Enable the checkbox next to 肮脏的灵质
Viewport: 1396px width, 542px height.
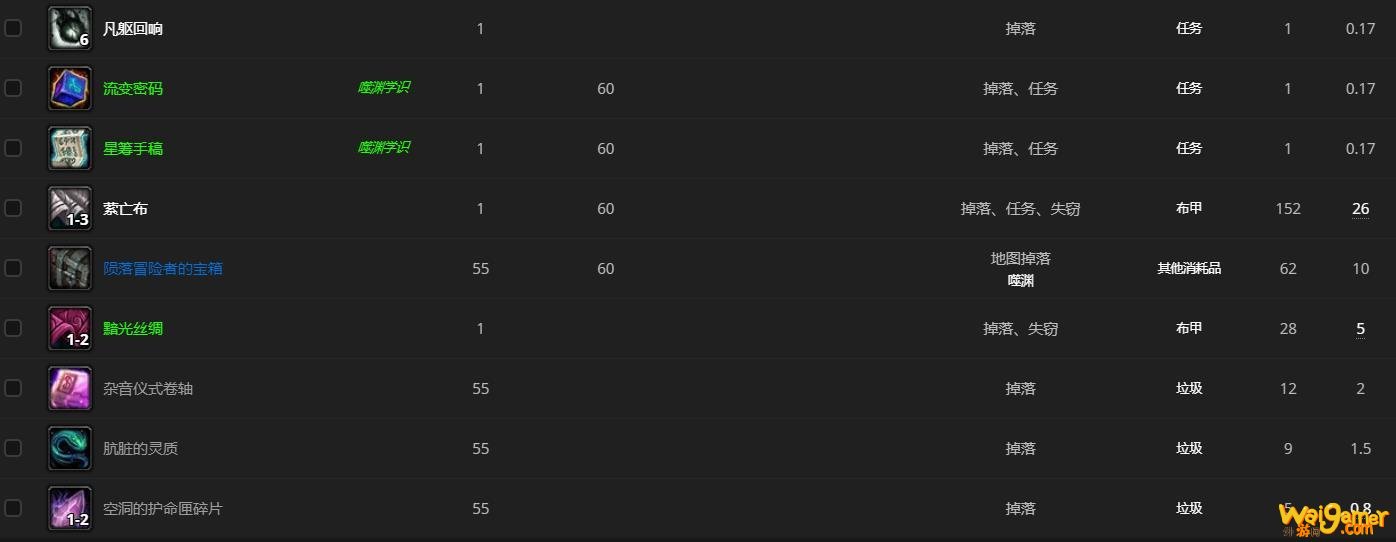point(13,448)
